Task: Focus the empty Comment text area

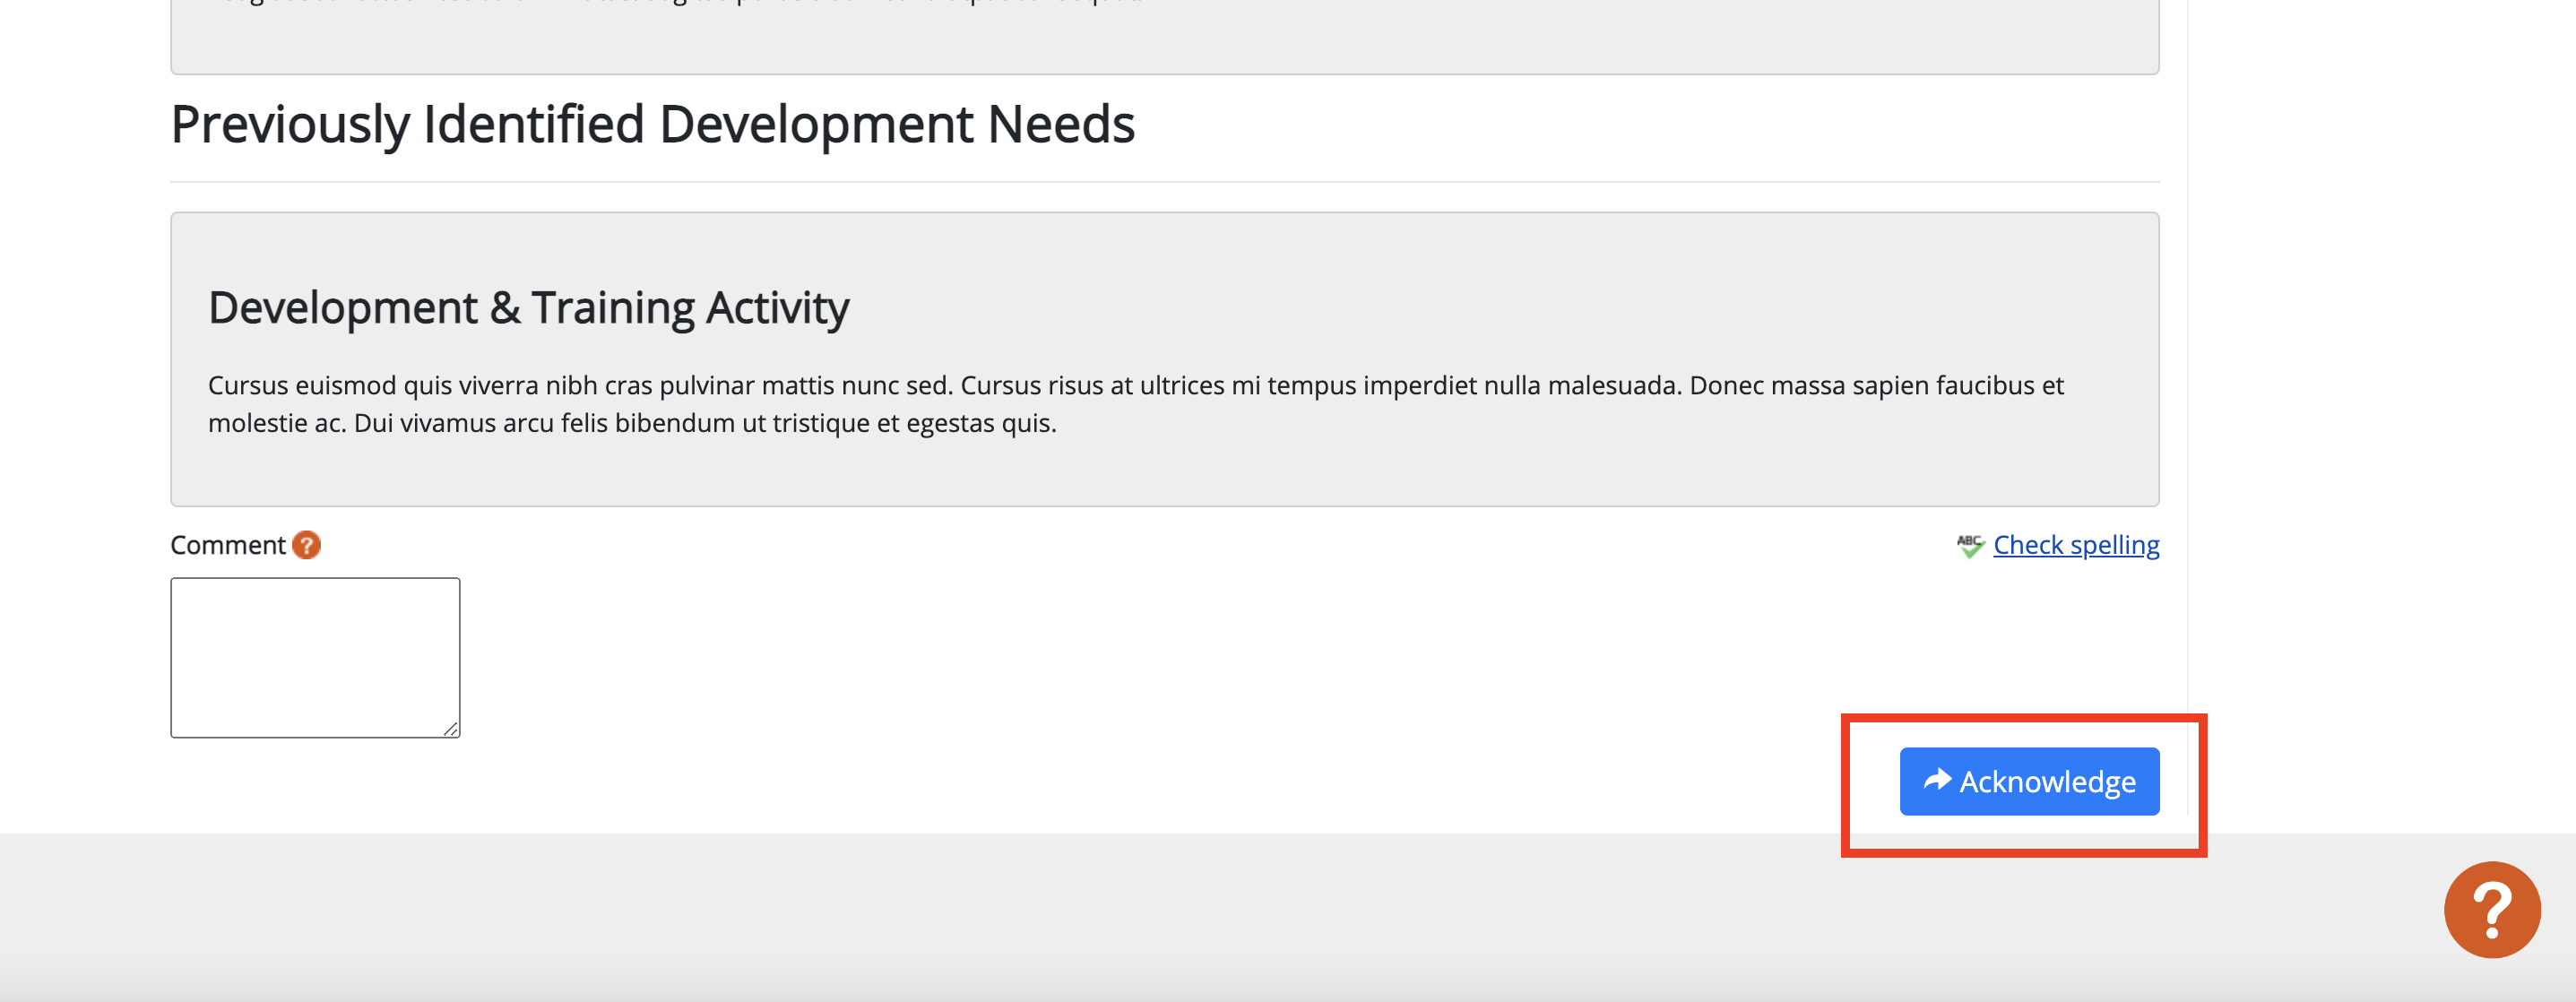Action: (315, 657)
